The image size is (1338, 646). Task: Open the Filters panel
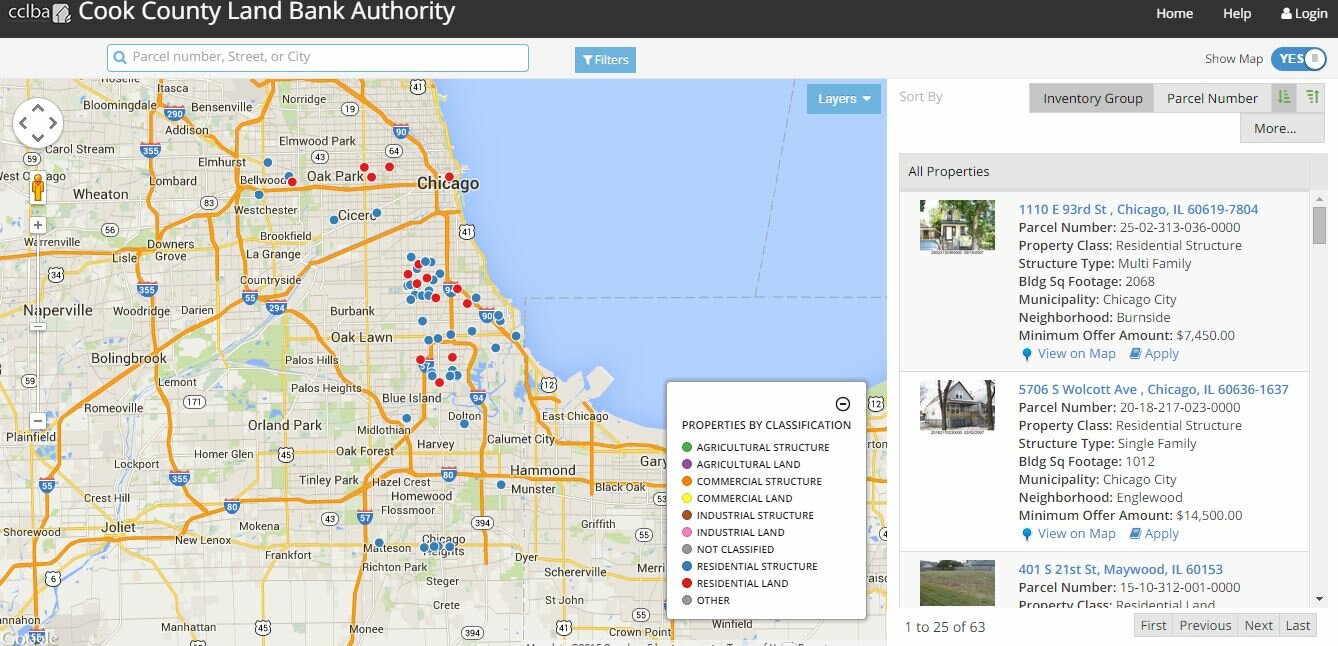coord(605,60)
